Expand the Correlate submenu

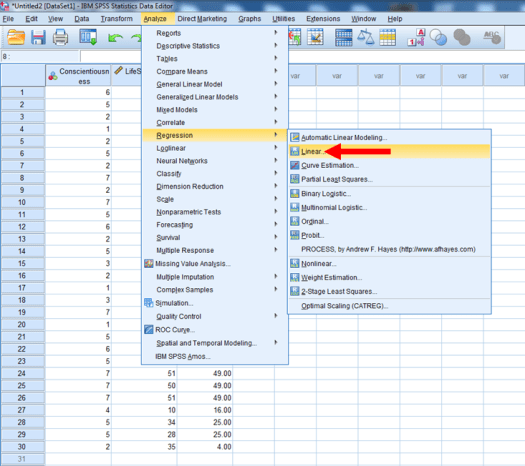tap(215, 123)
